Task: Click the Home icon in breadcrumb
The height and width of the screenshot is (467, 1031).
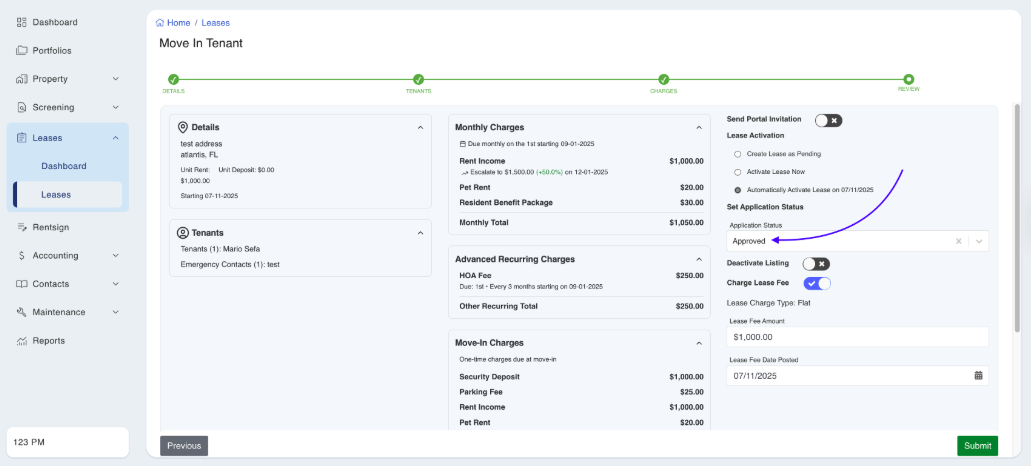Action: coord(160,22)
